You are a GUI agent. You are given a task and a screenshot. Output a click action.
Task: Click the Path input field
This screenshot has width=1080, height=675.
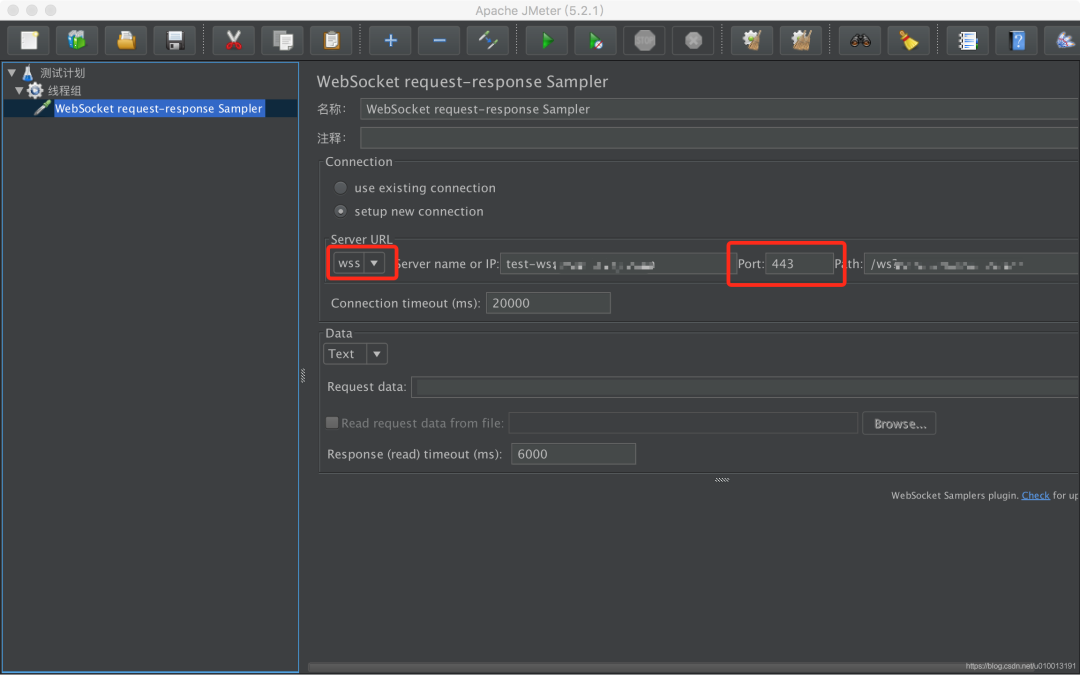(972, 264)
